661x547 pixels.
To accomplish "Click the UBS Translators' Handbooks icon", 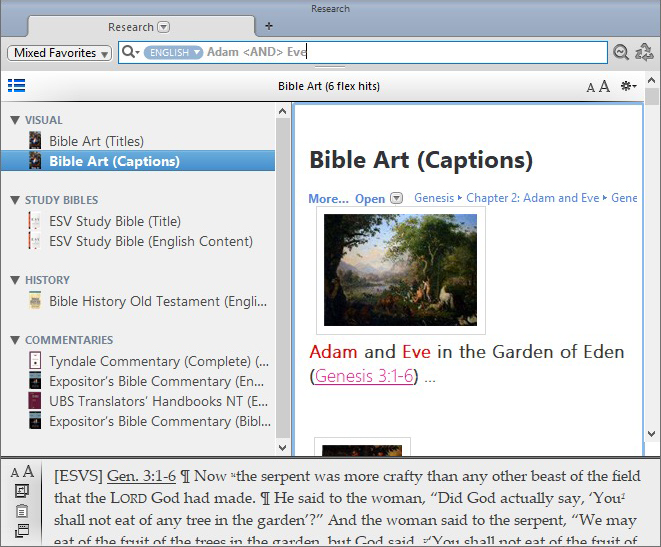I will point(35,401).
